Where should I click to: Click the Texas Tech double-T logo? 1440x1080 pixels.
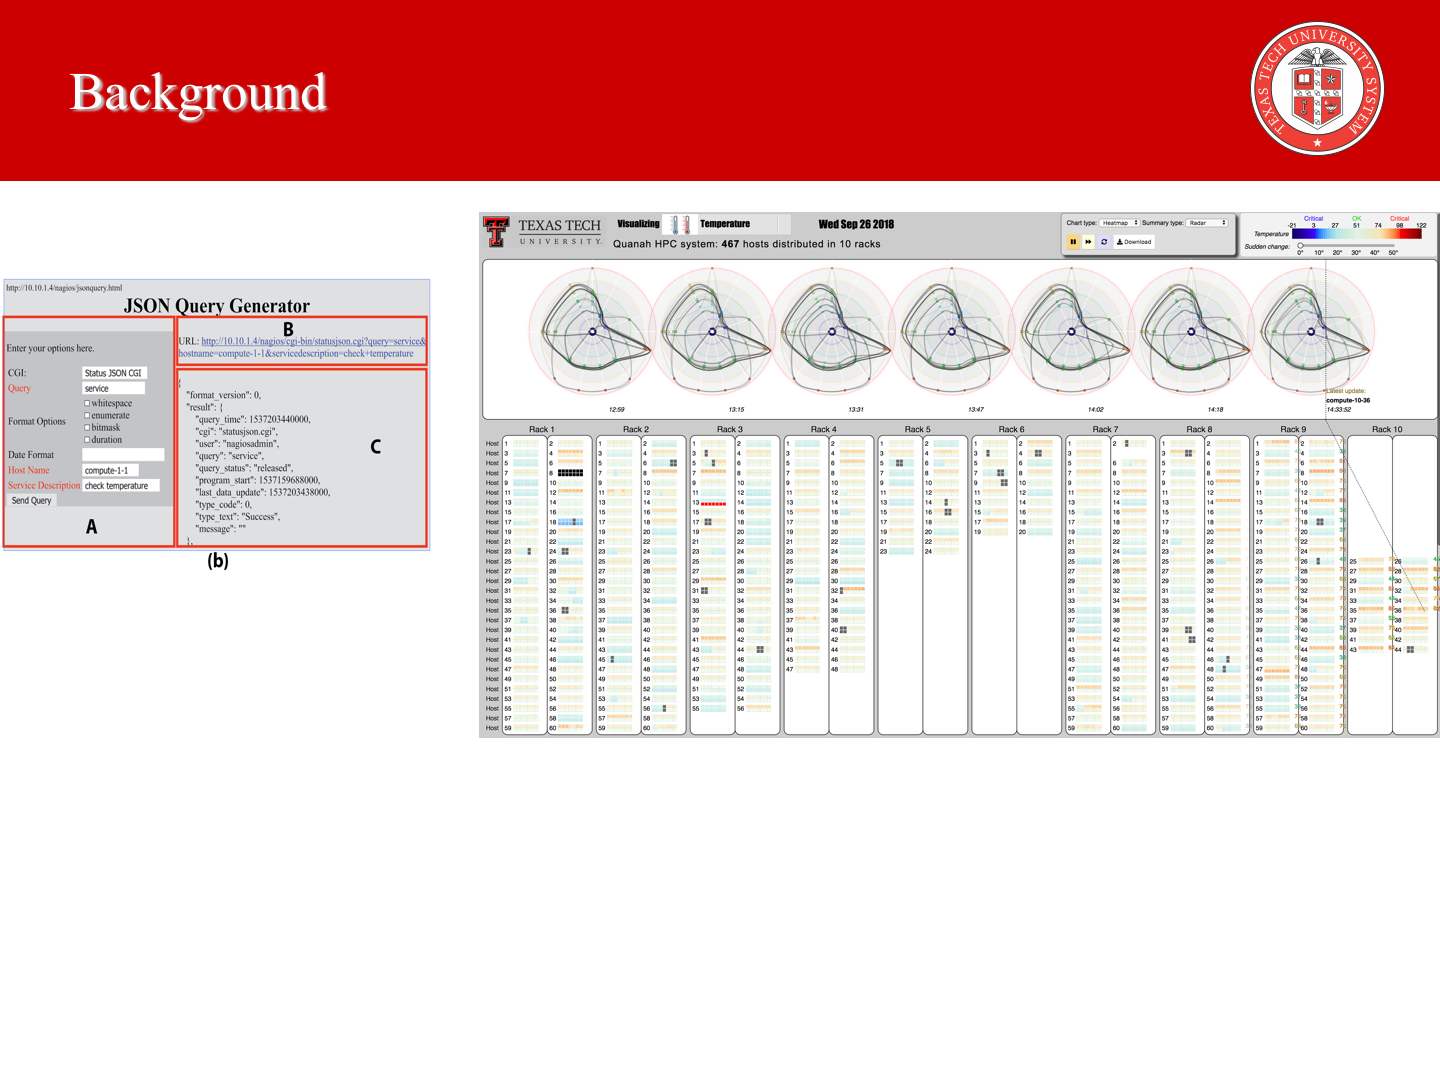click(x=496, y=232)
